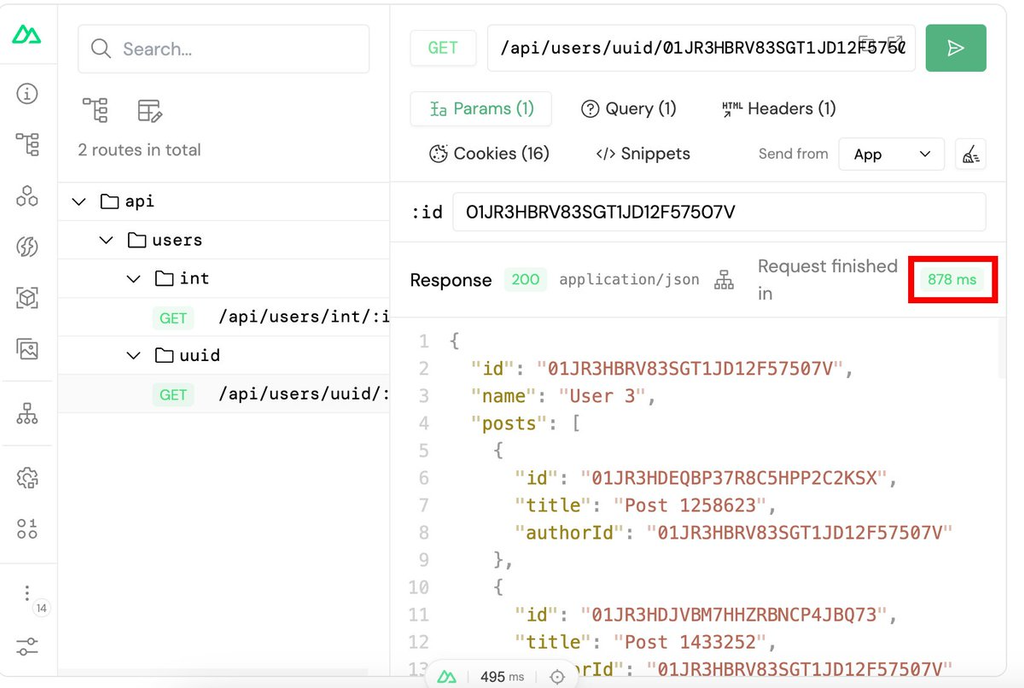Collapse the uuid folder chevron
Screen dimensions: 1024x688
coord(133,356)
